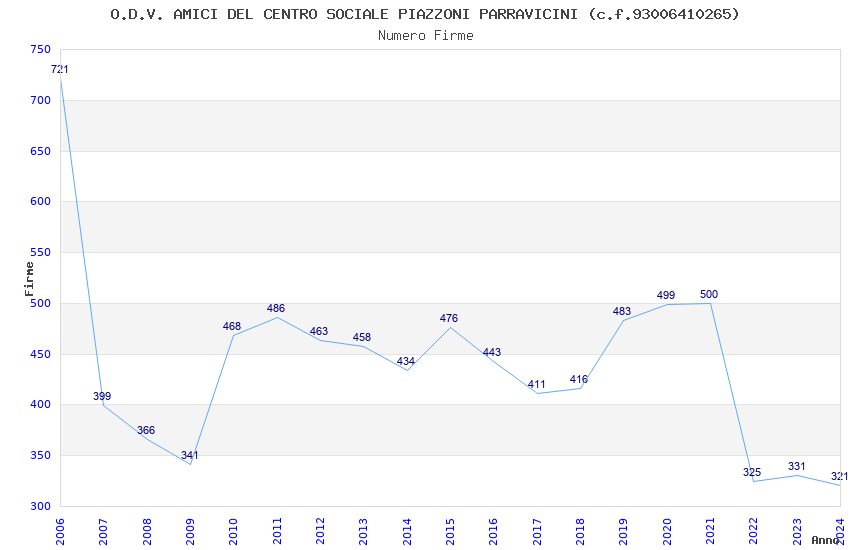Click the y-axis value 350
The image size is (850, 550).
coord(41,455)
